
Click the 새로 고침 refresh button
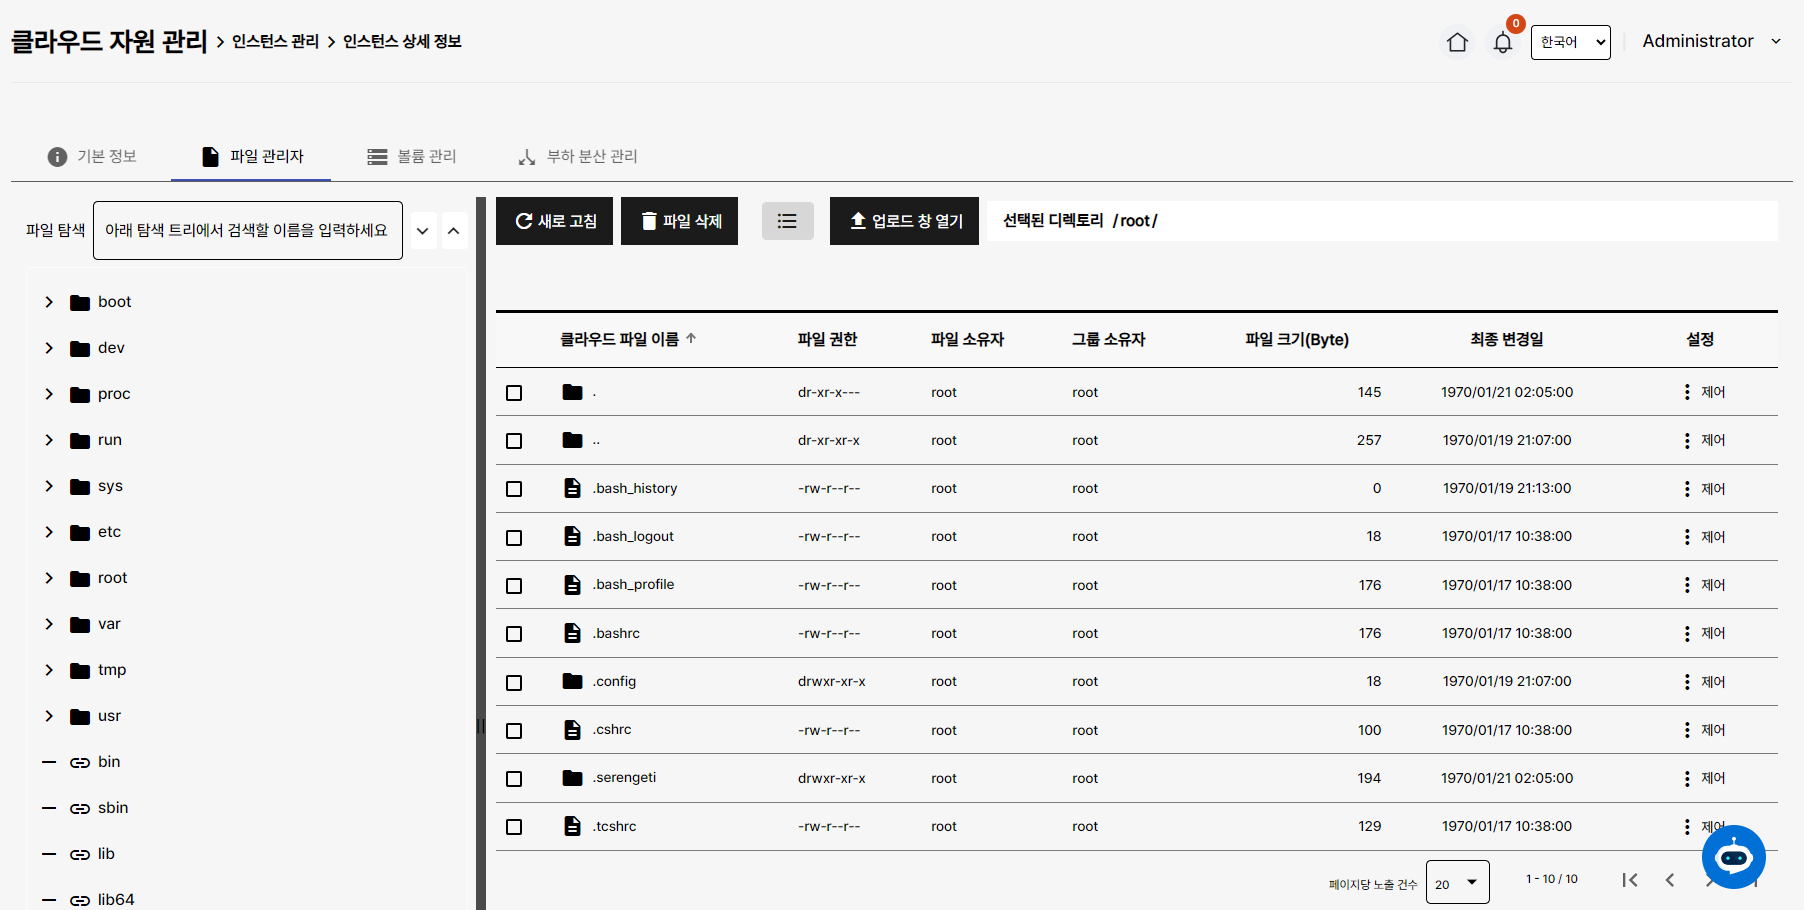(x=554, y=221)
